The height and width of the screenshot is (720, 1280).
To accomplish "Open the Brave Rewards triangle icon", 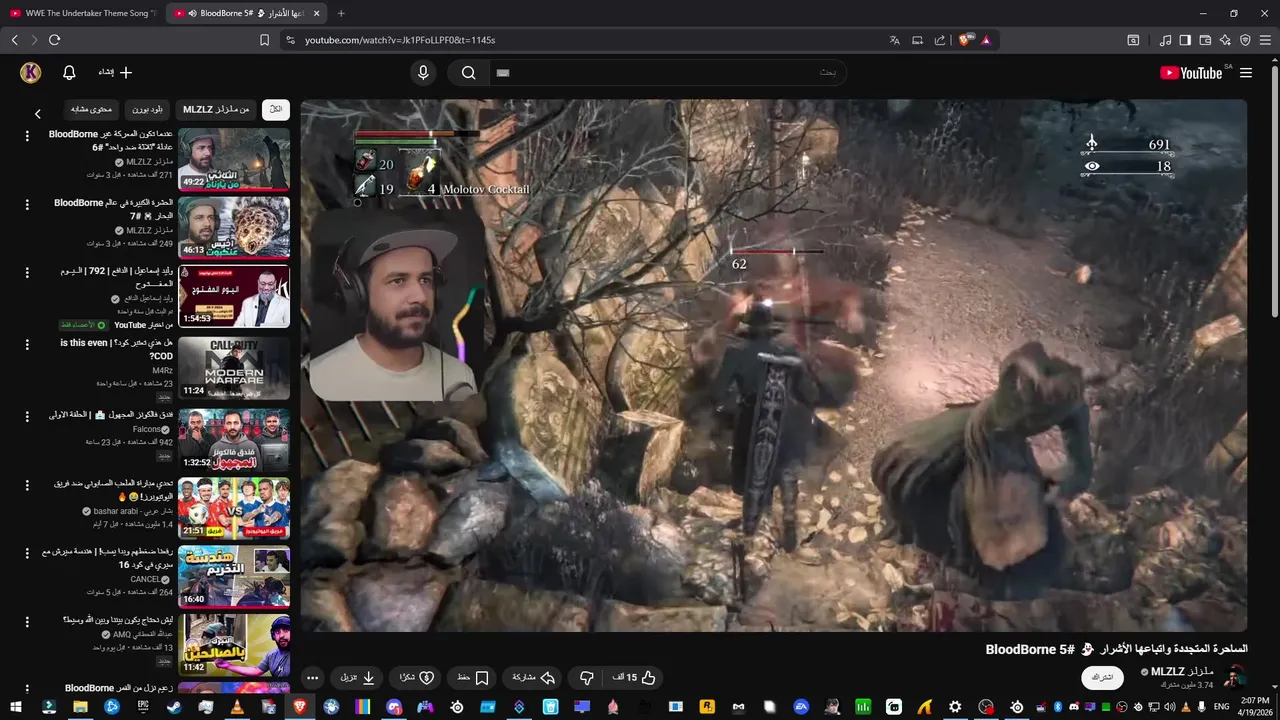I will click(986, 40).
